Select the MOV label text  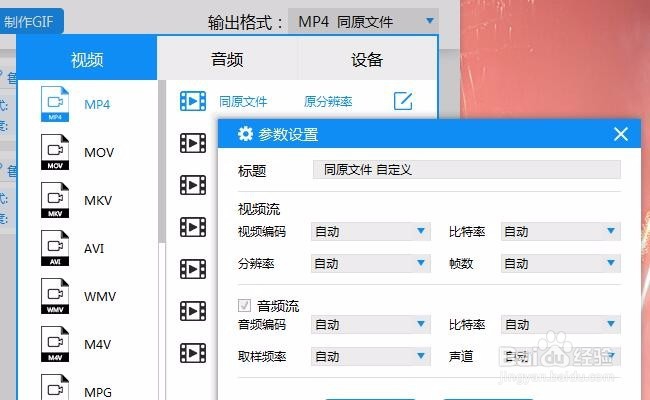pos(99,152)
